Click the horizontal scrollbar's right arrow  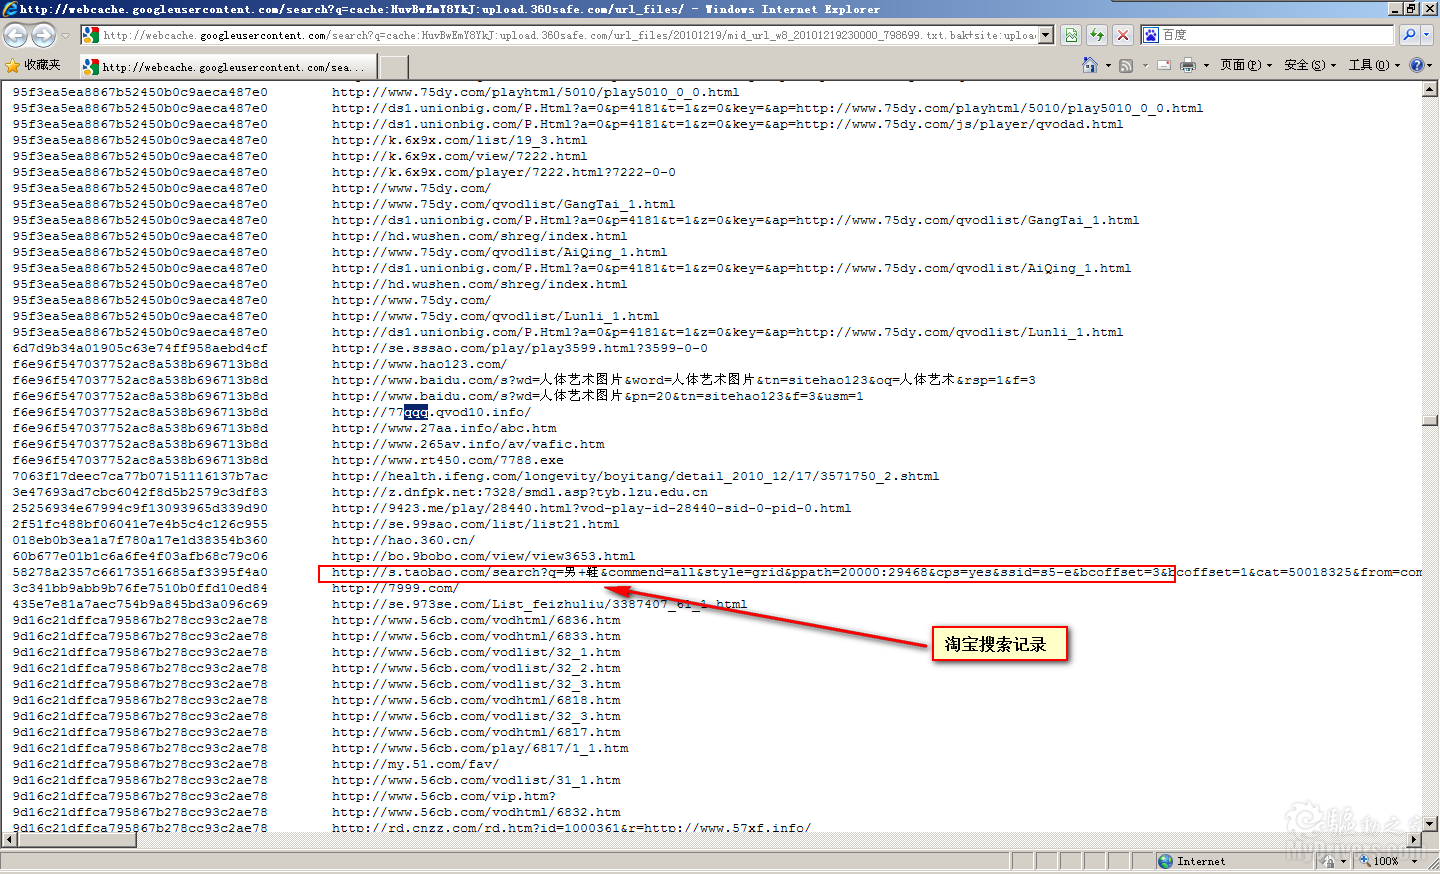tap(1414, 840)
